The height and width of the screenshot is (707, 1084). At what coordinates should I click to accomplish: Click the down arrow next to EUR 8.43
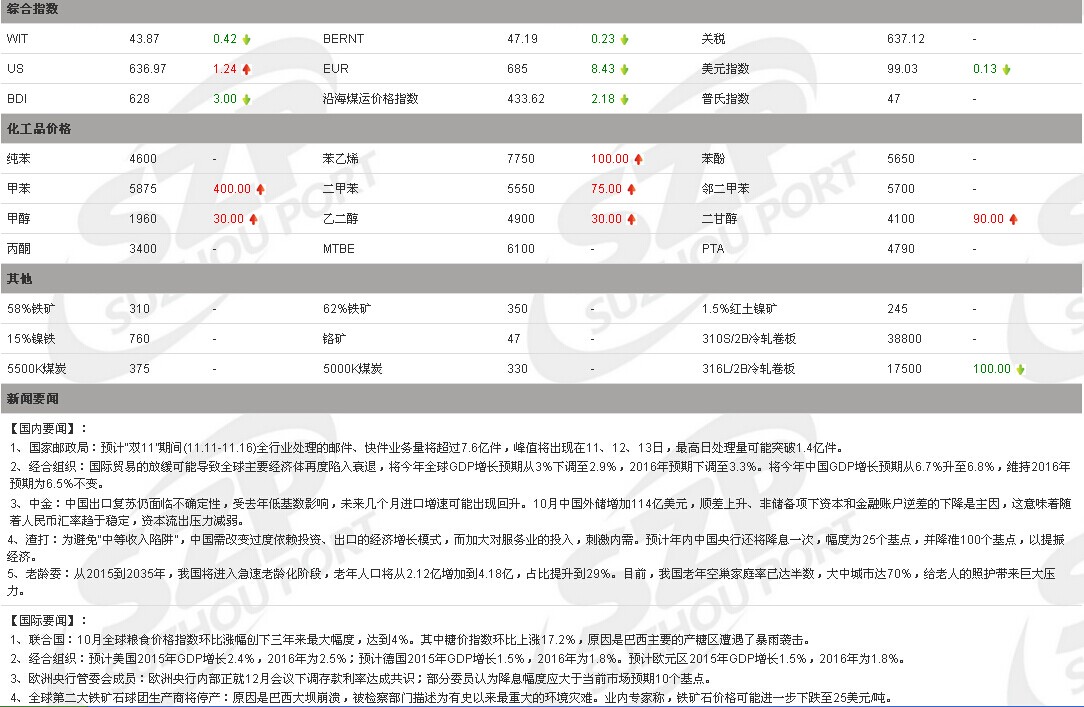point(624,69)
